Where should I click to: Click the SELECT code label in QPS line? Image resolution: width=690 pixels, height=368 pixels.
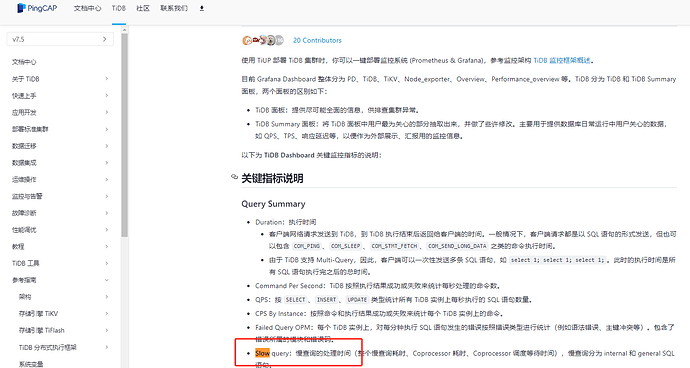point(295,300)
